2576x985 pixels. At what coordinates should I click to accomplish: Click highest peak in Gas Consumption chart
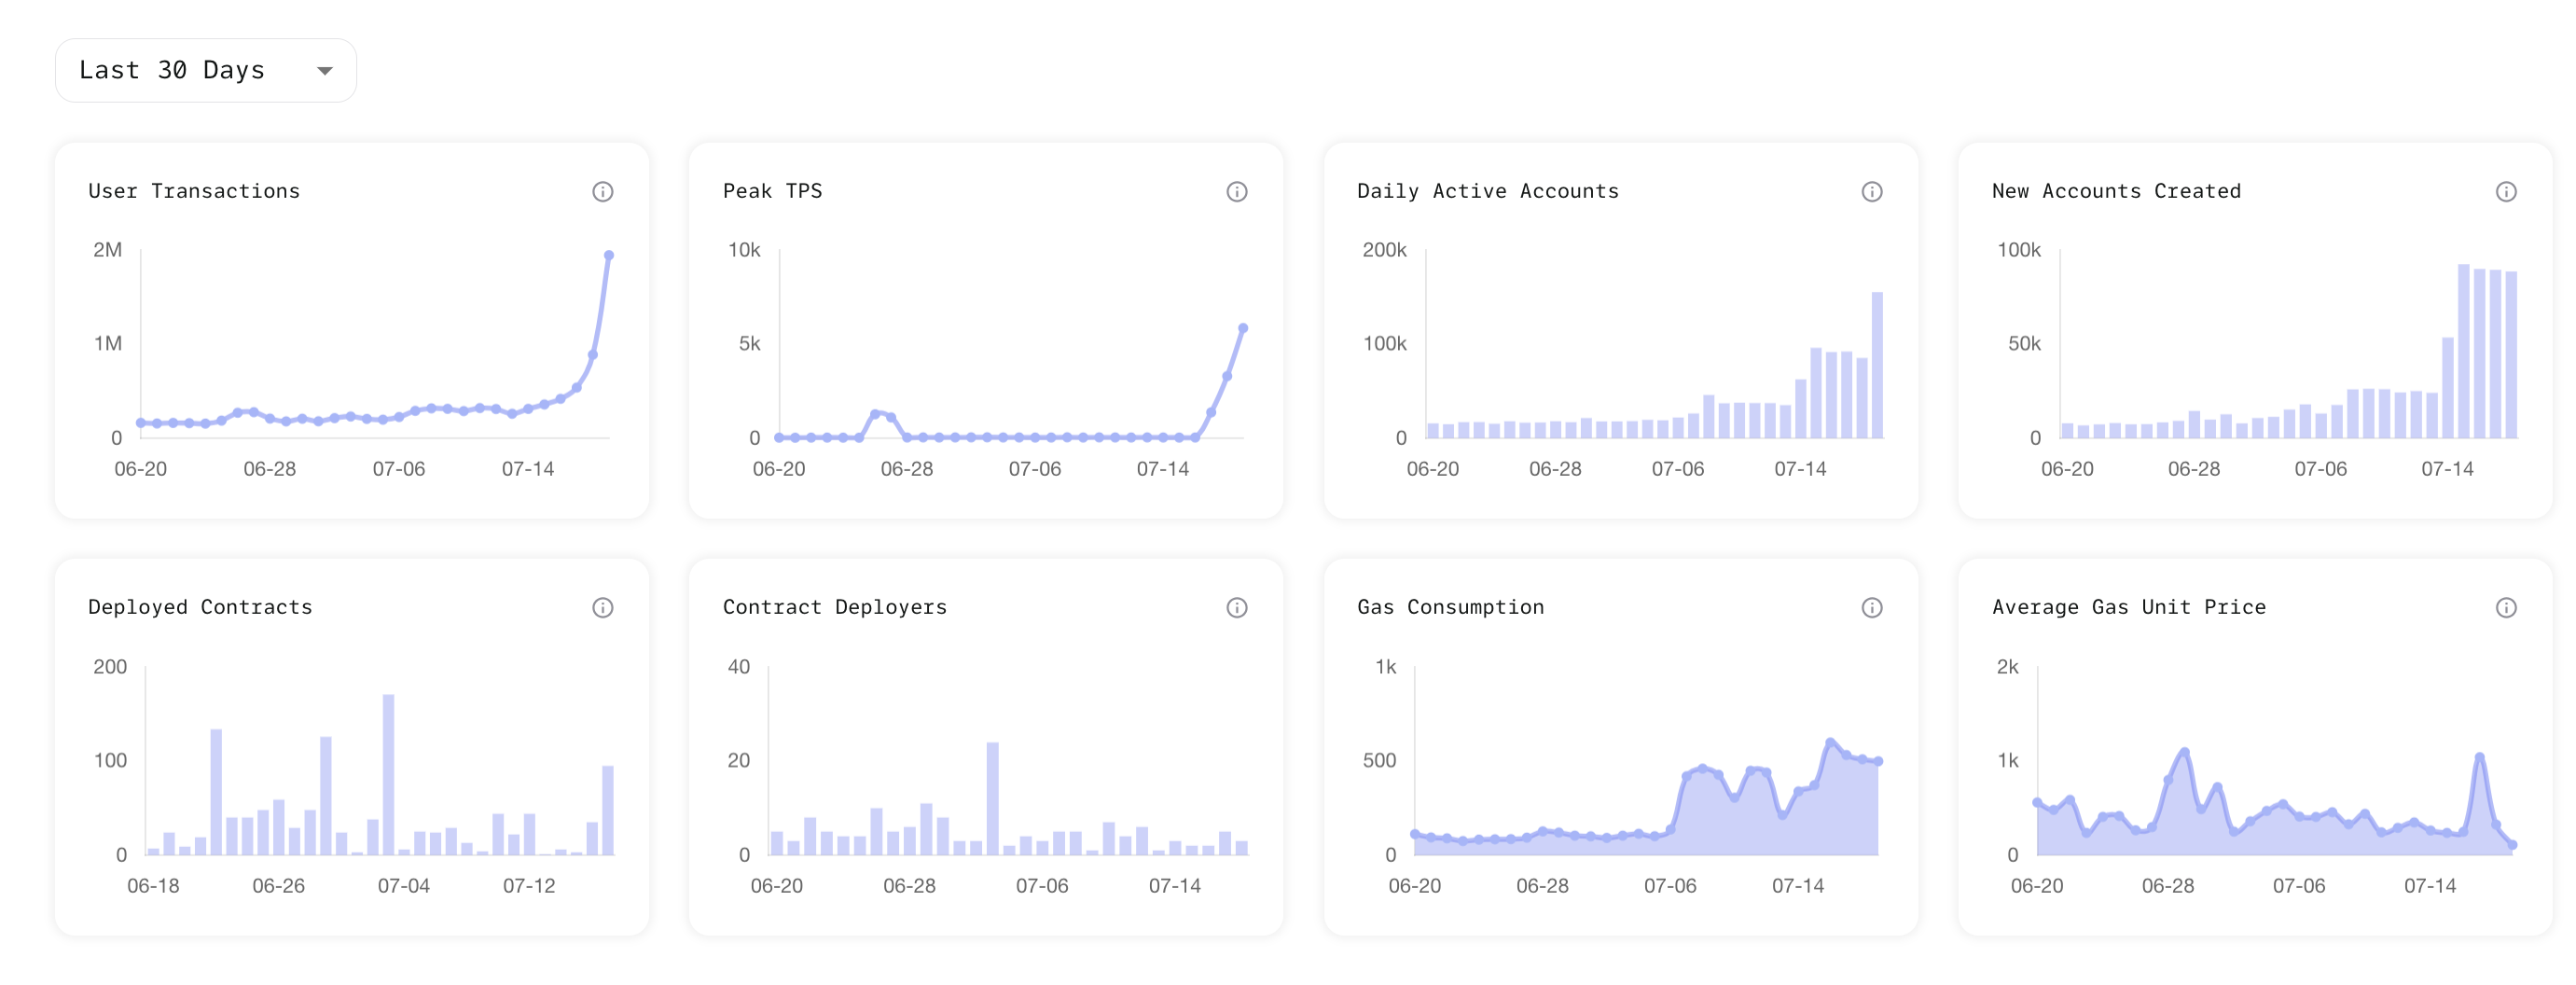pyautogui.click(x=1830, y=743)
